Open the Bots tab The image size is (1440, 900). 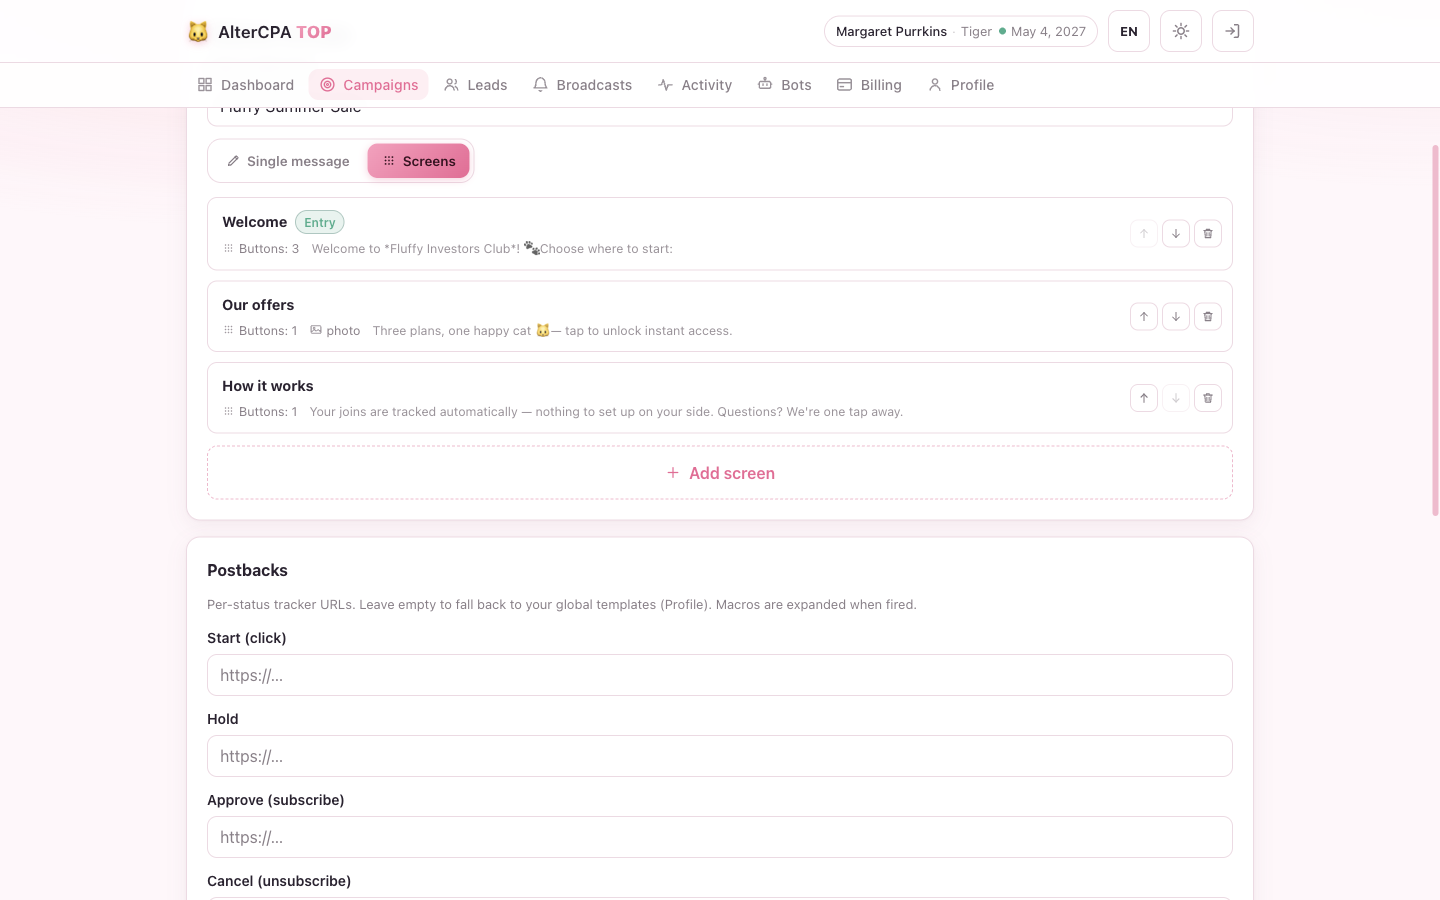coord(785,85)
